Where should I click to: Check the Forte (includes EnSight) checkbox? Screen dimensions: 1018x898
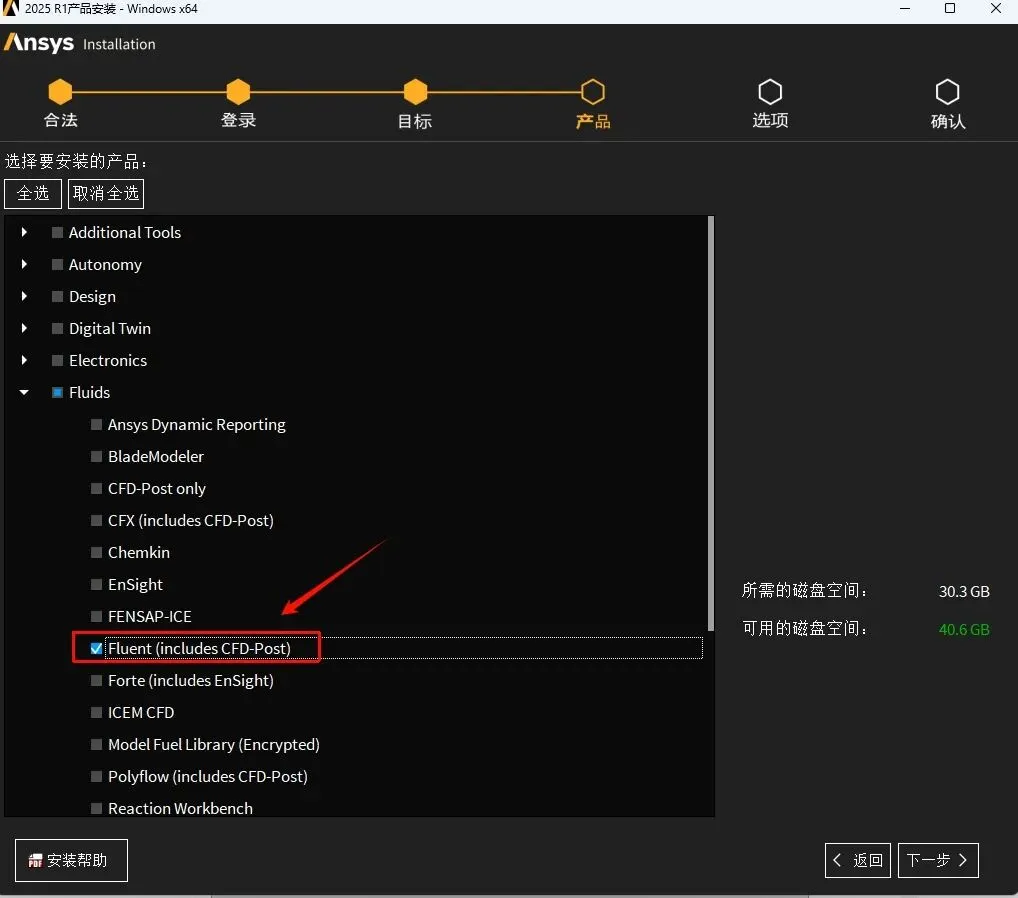tap(96, 680)
